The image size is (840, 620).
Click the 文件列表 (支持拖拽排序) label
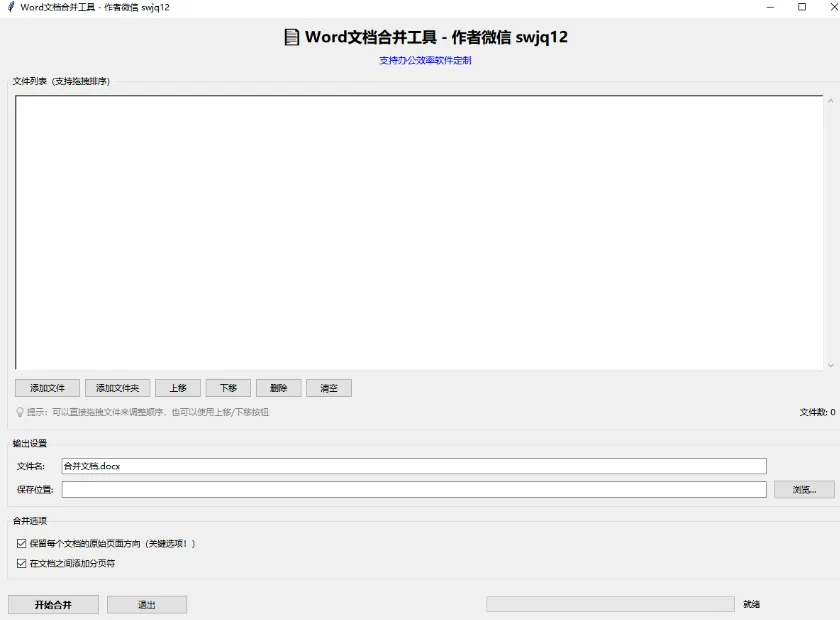point(61,81)
